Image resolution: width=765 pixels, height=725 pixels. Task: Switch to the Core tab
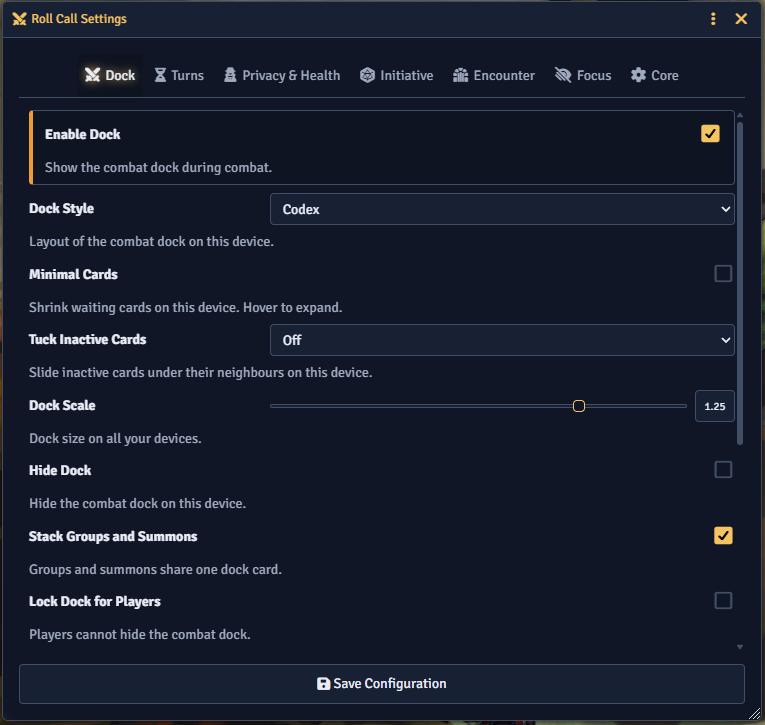coord(655,75)
